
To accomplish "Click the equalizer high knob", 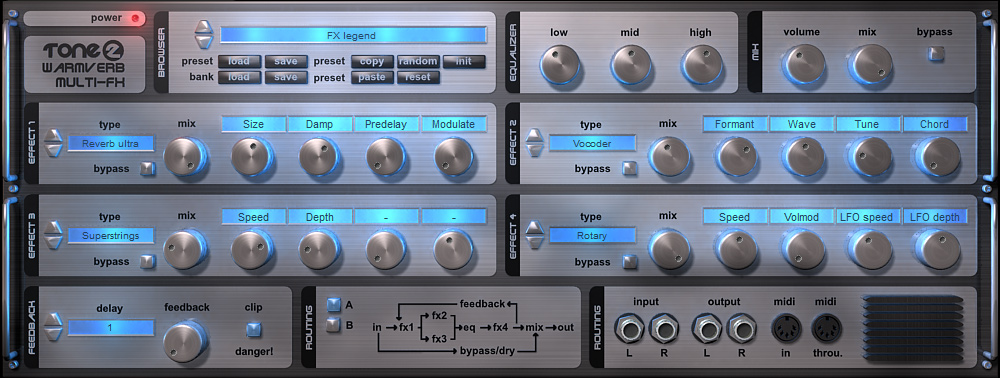I will coord(701,64).
